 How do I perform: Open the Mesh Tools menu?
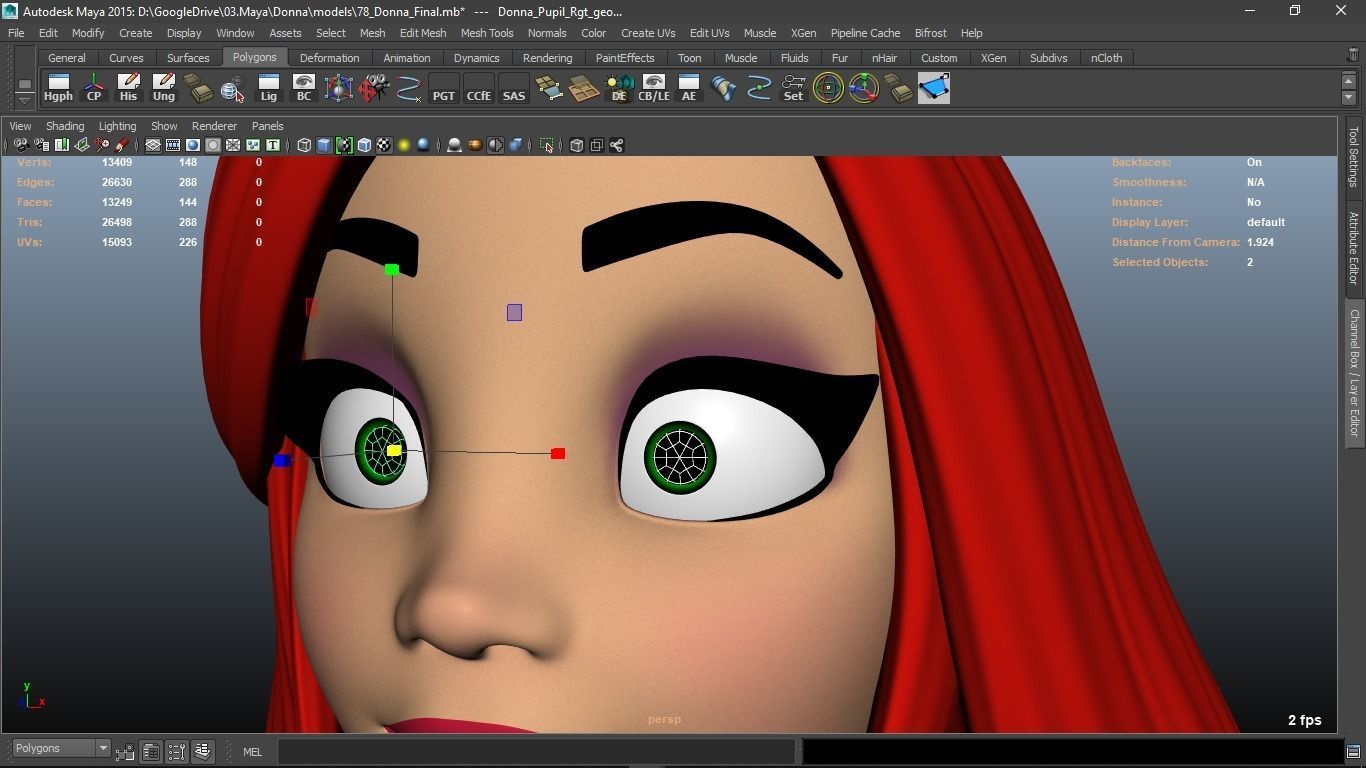click(x=487, y=33)
